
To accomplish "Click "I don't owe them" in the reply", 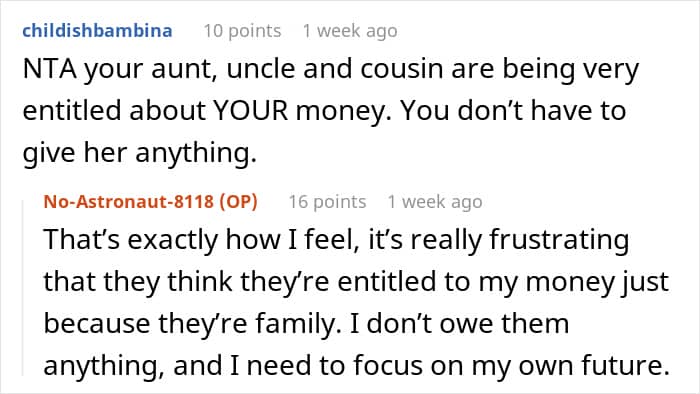I will [460, 323].
